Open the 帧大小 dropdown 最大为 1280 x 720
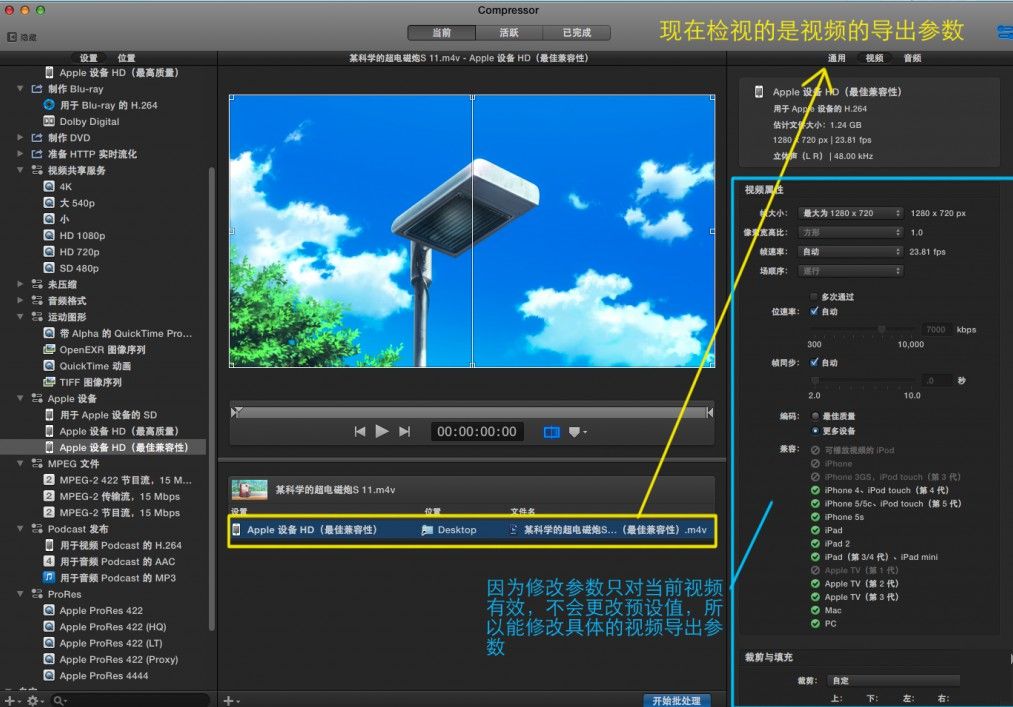The image size is (1013, 707). [850, 213]
